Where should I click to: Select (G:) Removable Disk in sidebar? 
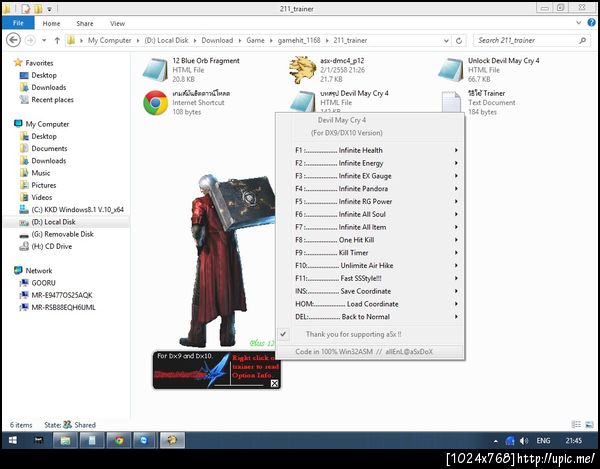[56, 234]
